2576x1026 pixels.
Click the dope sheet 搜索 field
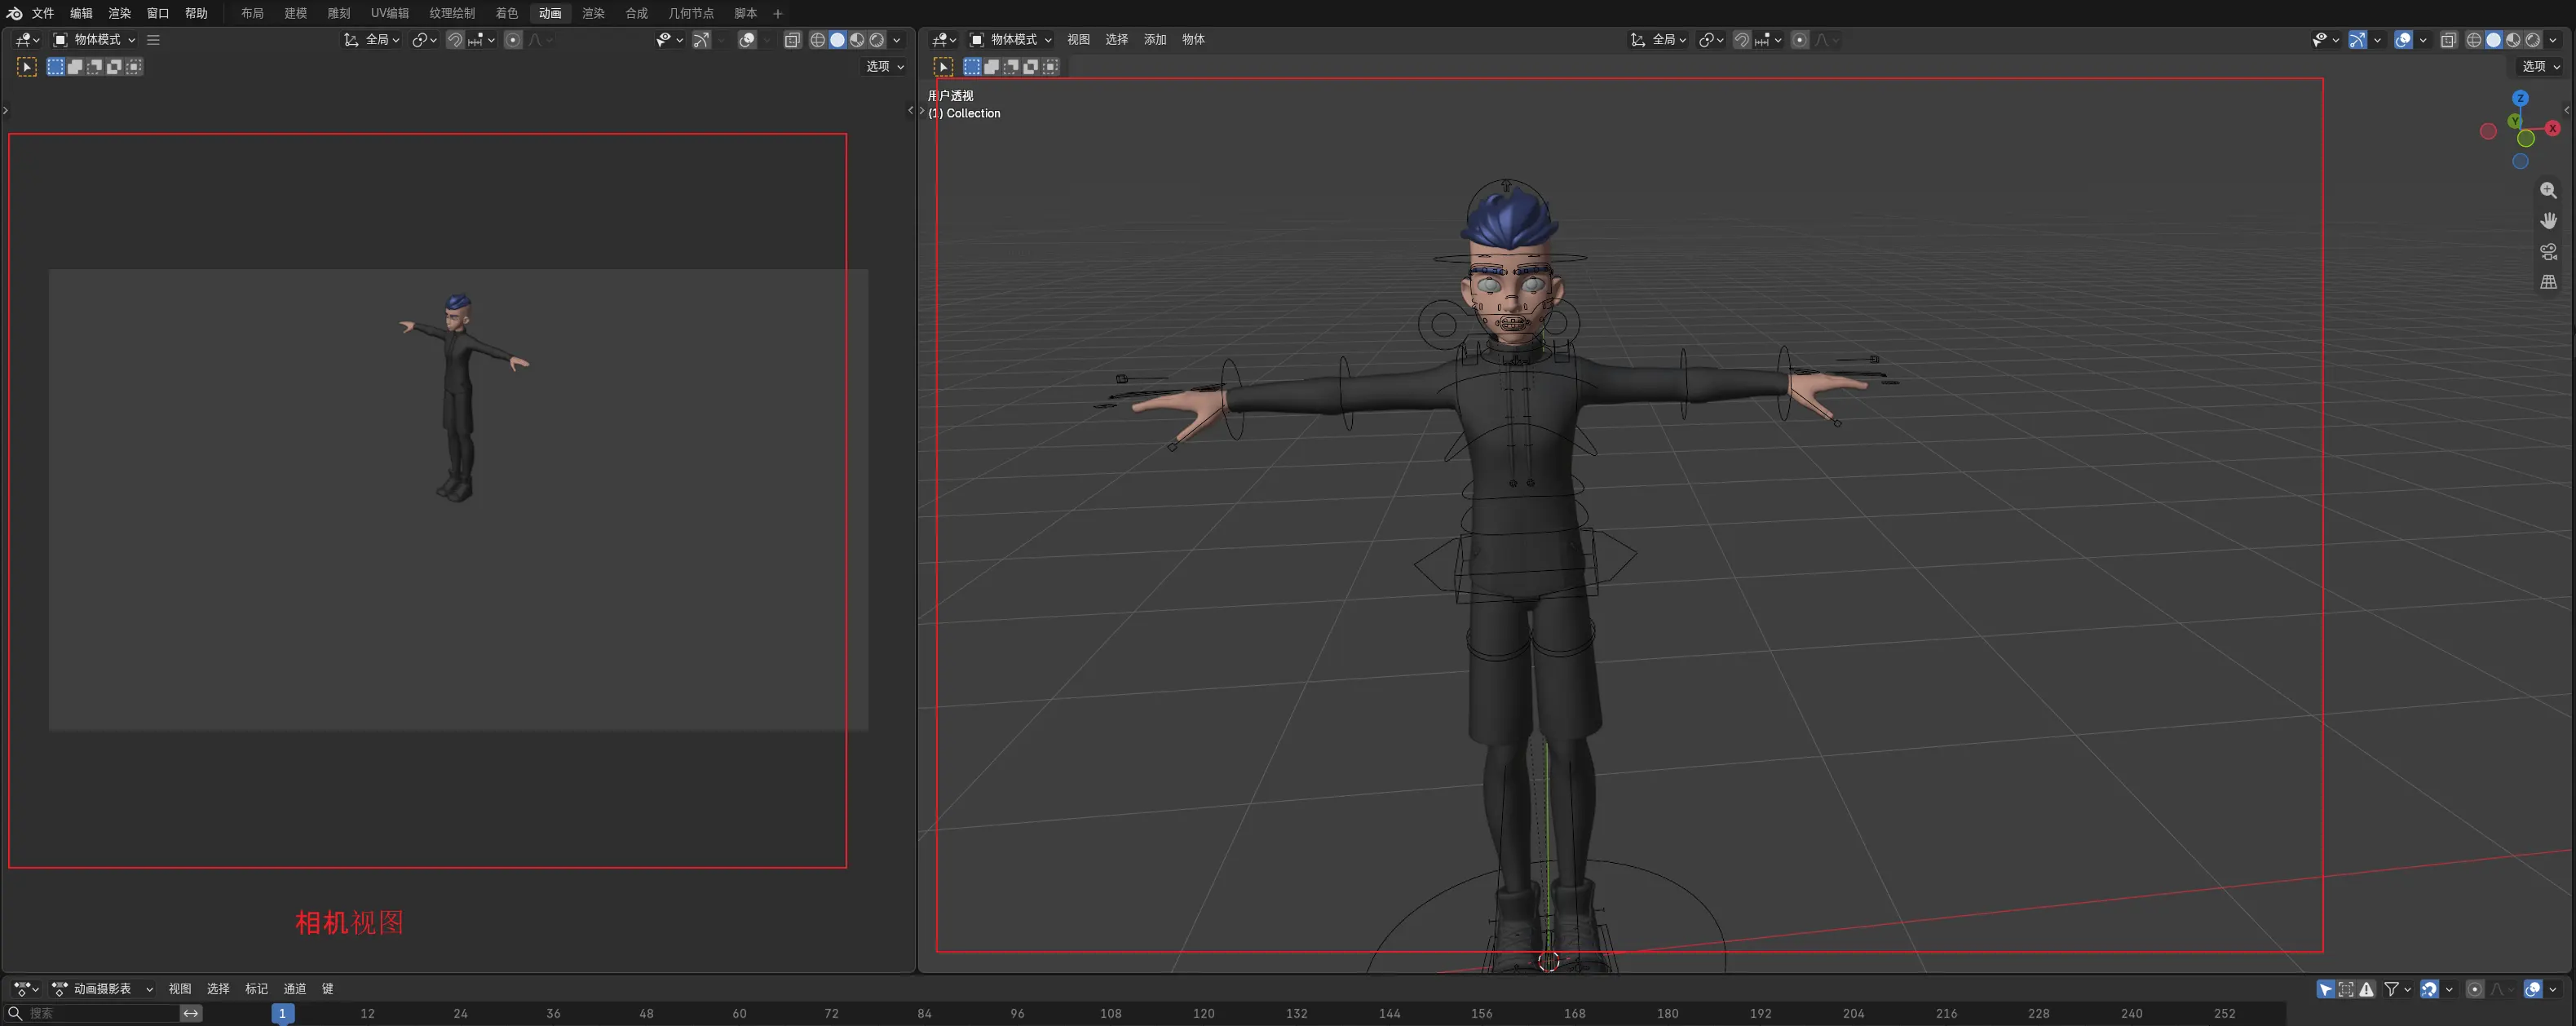[93, 1014]
